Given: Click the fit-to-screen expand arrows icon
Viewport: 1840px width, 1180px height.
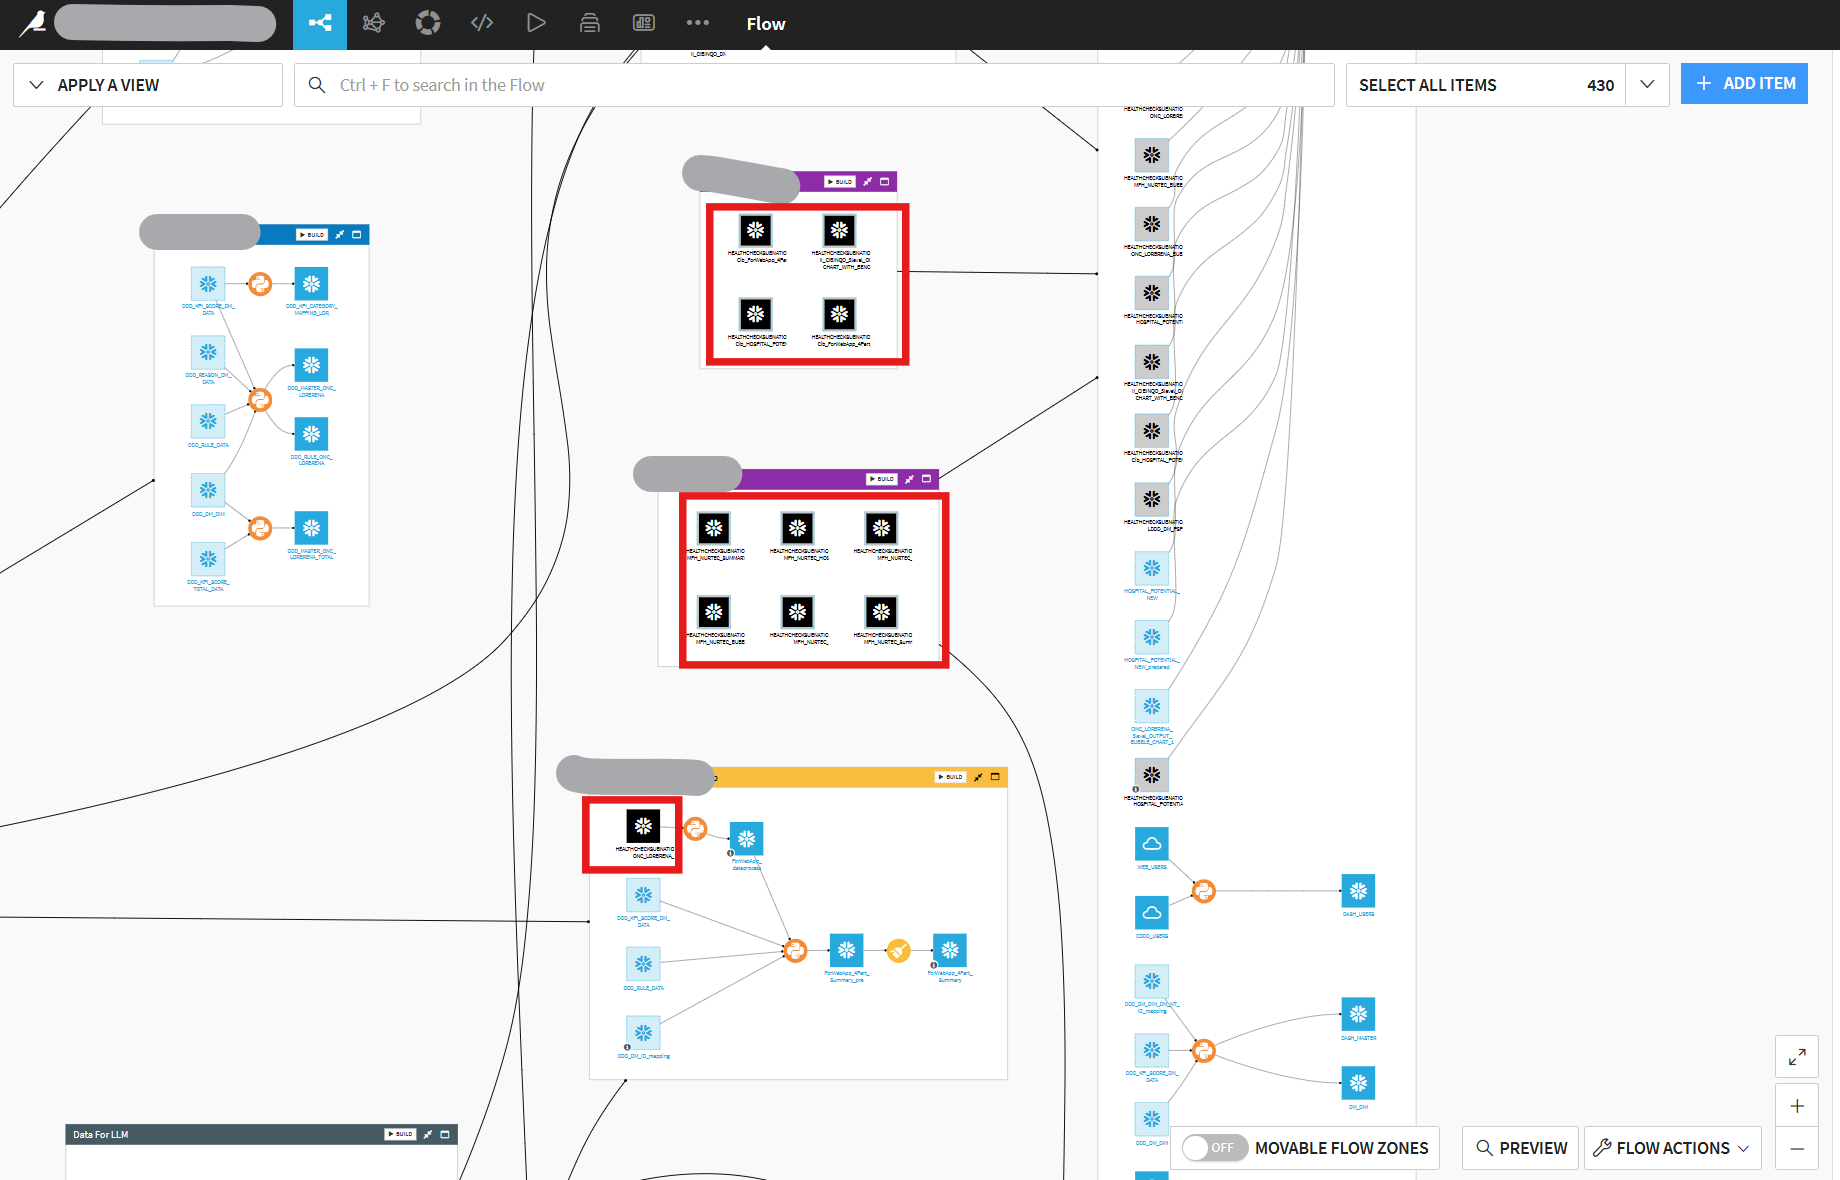Looking at the screenshot, I should click(x=1797, y=1056).
